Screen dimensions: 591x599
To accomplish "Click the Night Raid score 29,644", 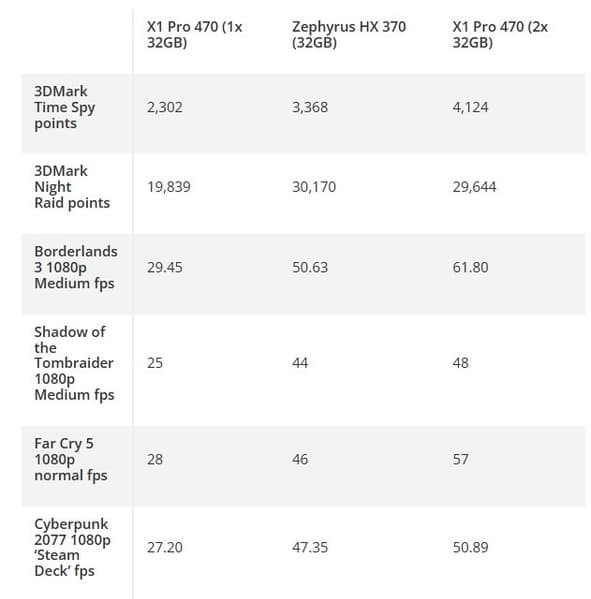I will [x=474, y=187].
